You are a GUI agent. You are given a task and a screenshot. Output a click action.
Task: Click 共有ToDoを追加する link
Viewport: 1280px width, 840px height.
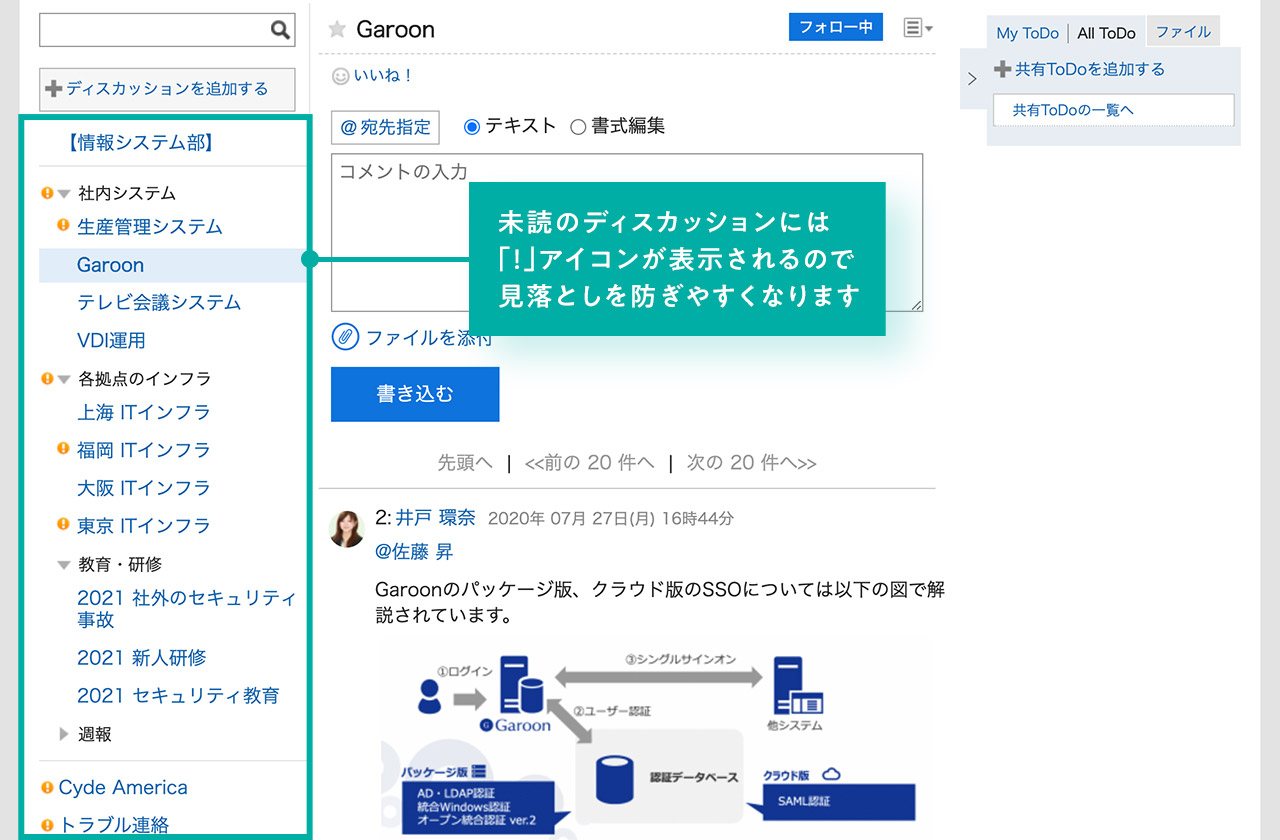pos(1089,69)
